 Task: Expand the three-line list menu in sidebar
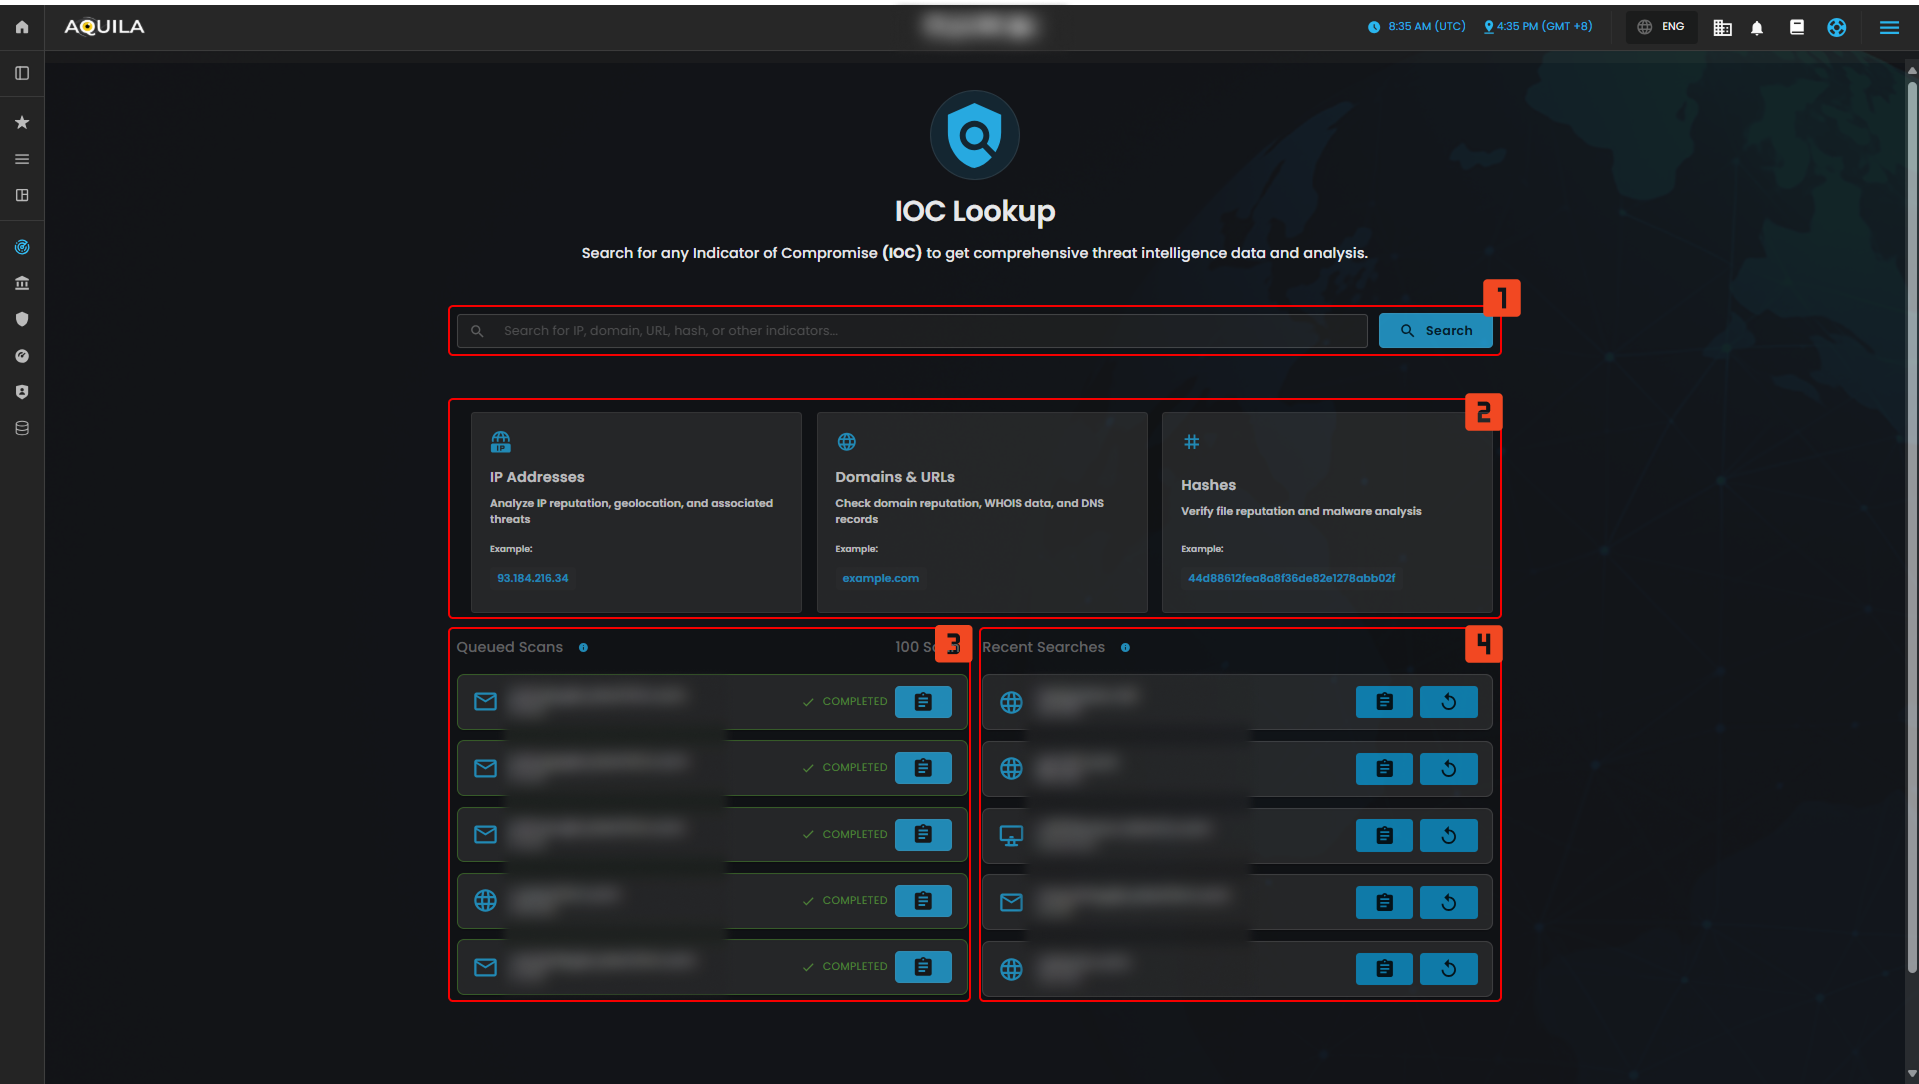(x=22, y=159)
